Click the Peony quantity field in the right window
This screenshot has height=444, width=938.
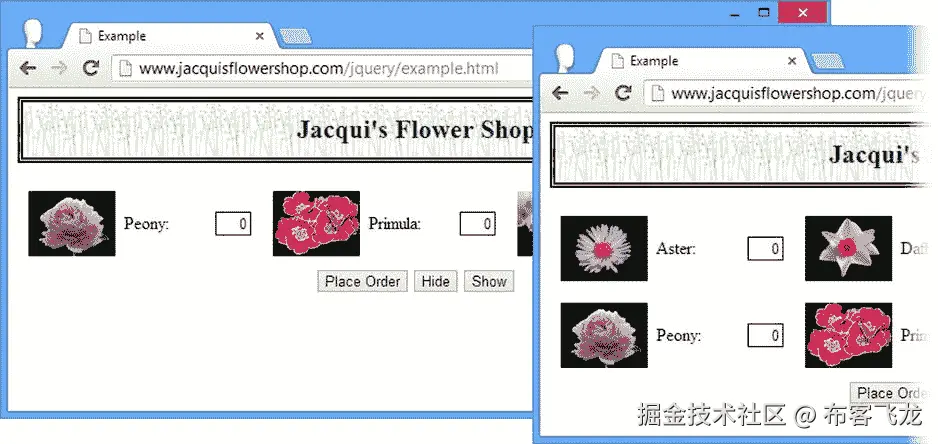[x=765, y=335]
